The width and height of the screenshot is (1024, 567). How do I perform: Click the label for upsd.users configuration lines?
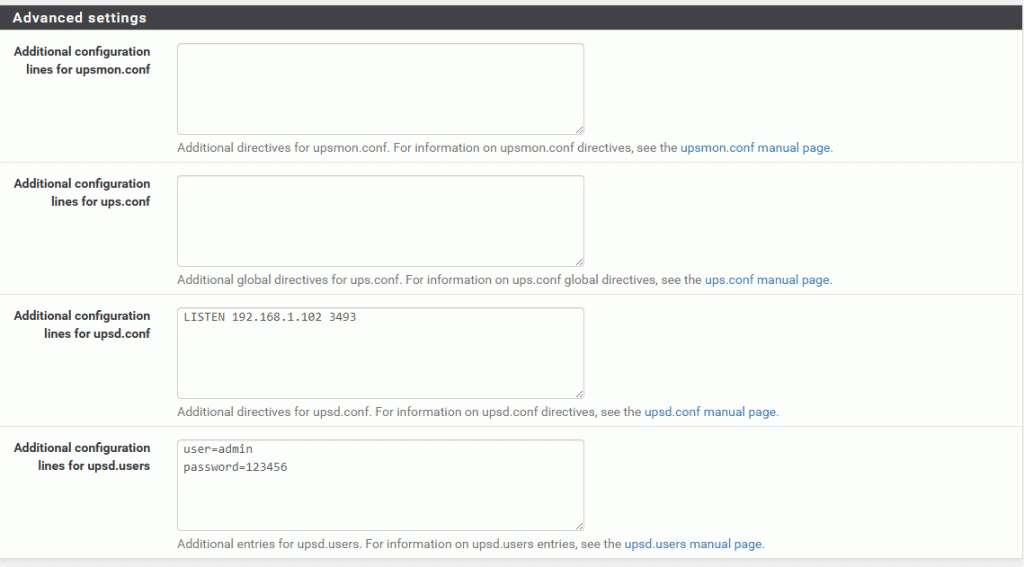[x=82, y=456]
